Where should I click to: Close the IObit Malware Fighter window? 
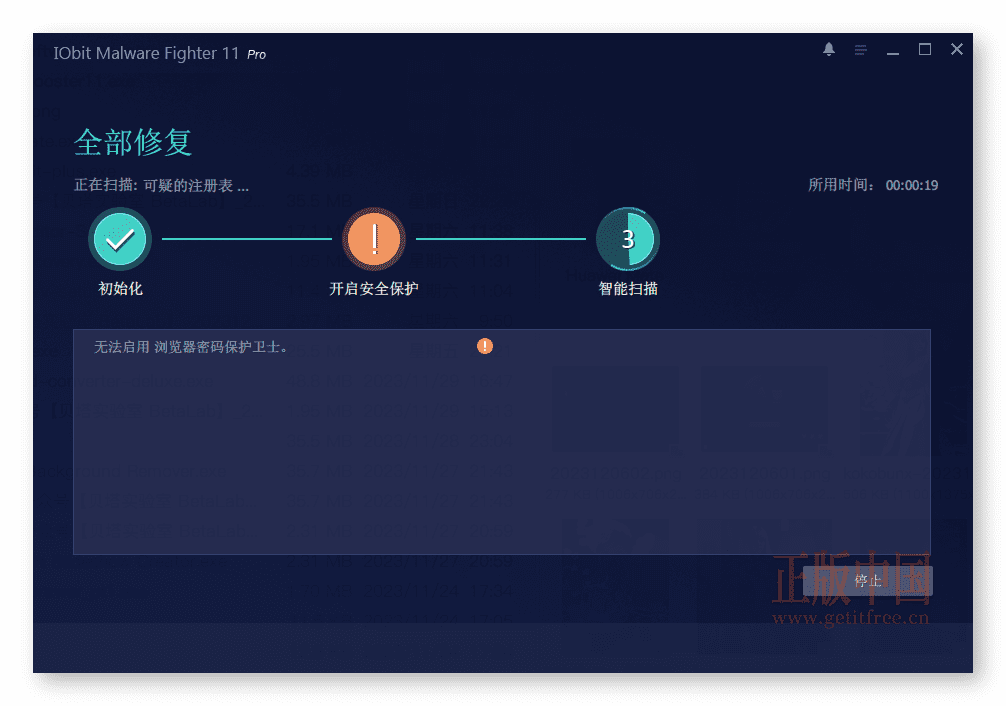957,49
